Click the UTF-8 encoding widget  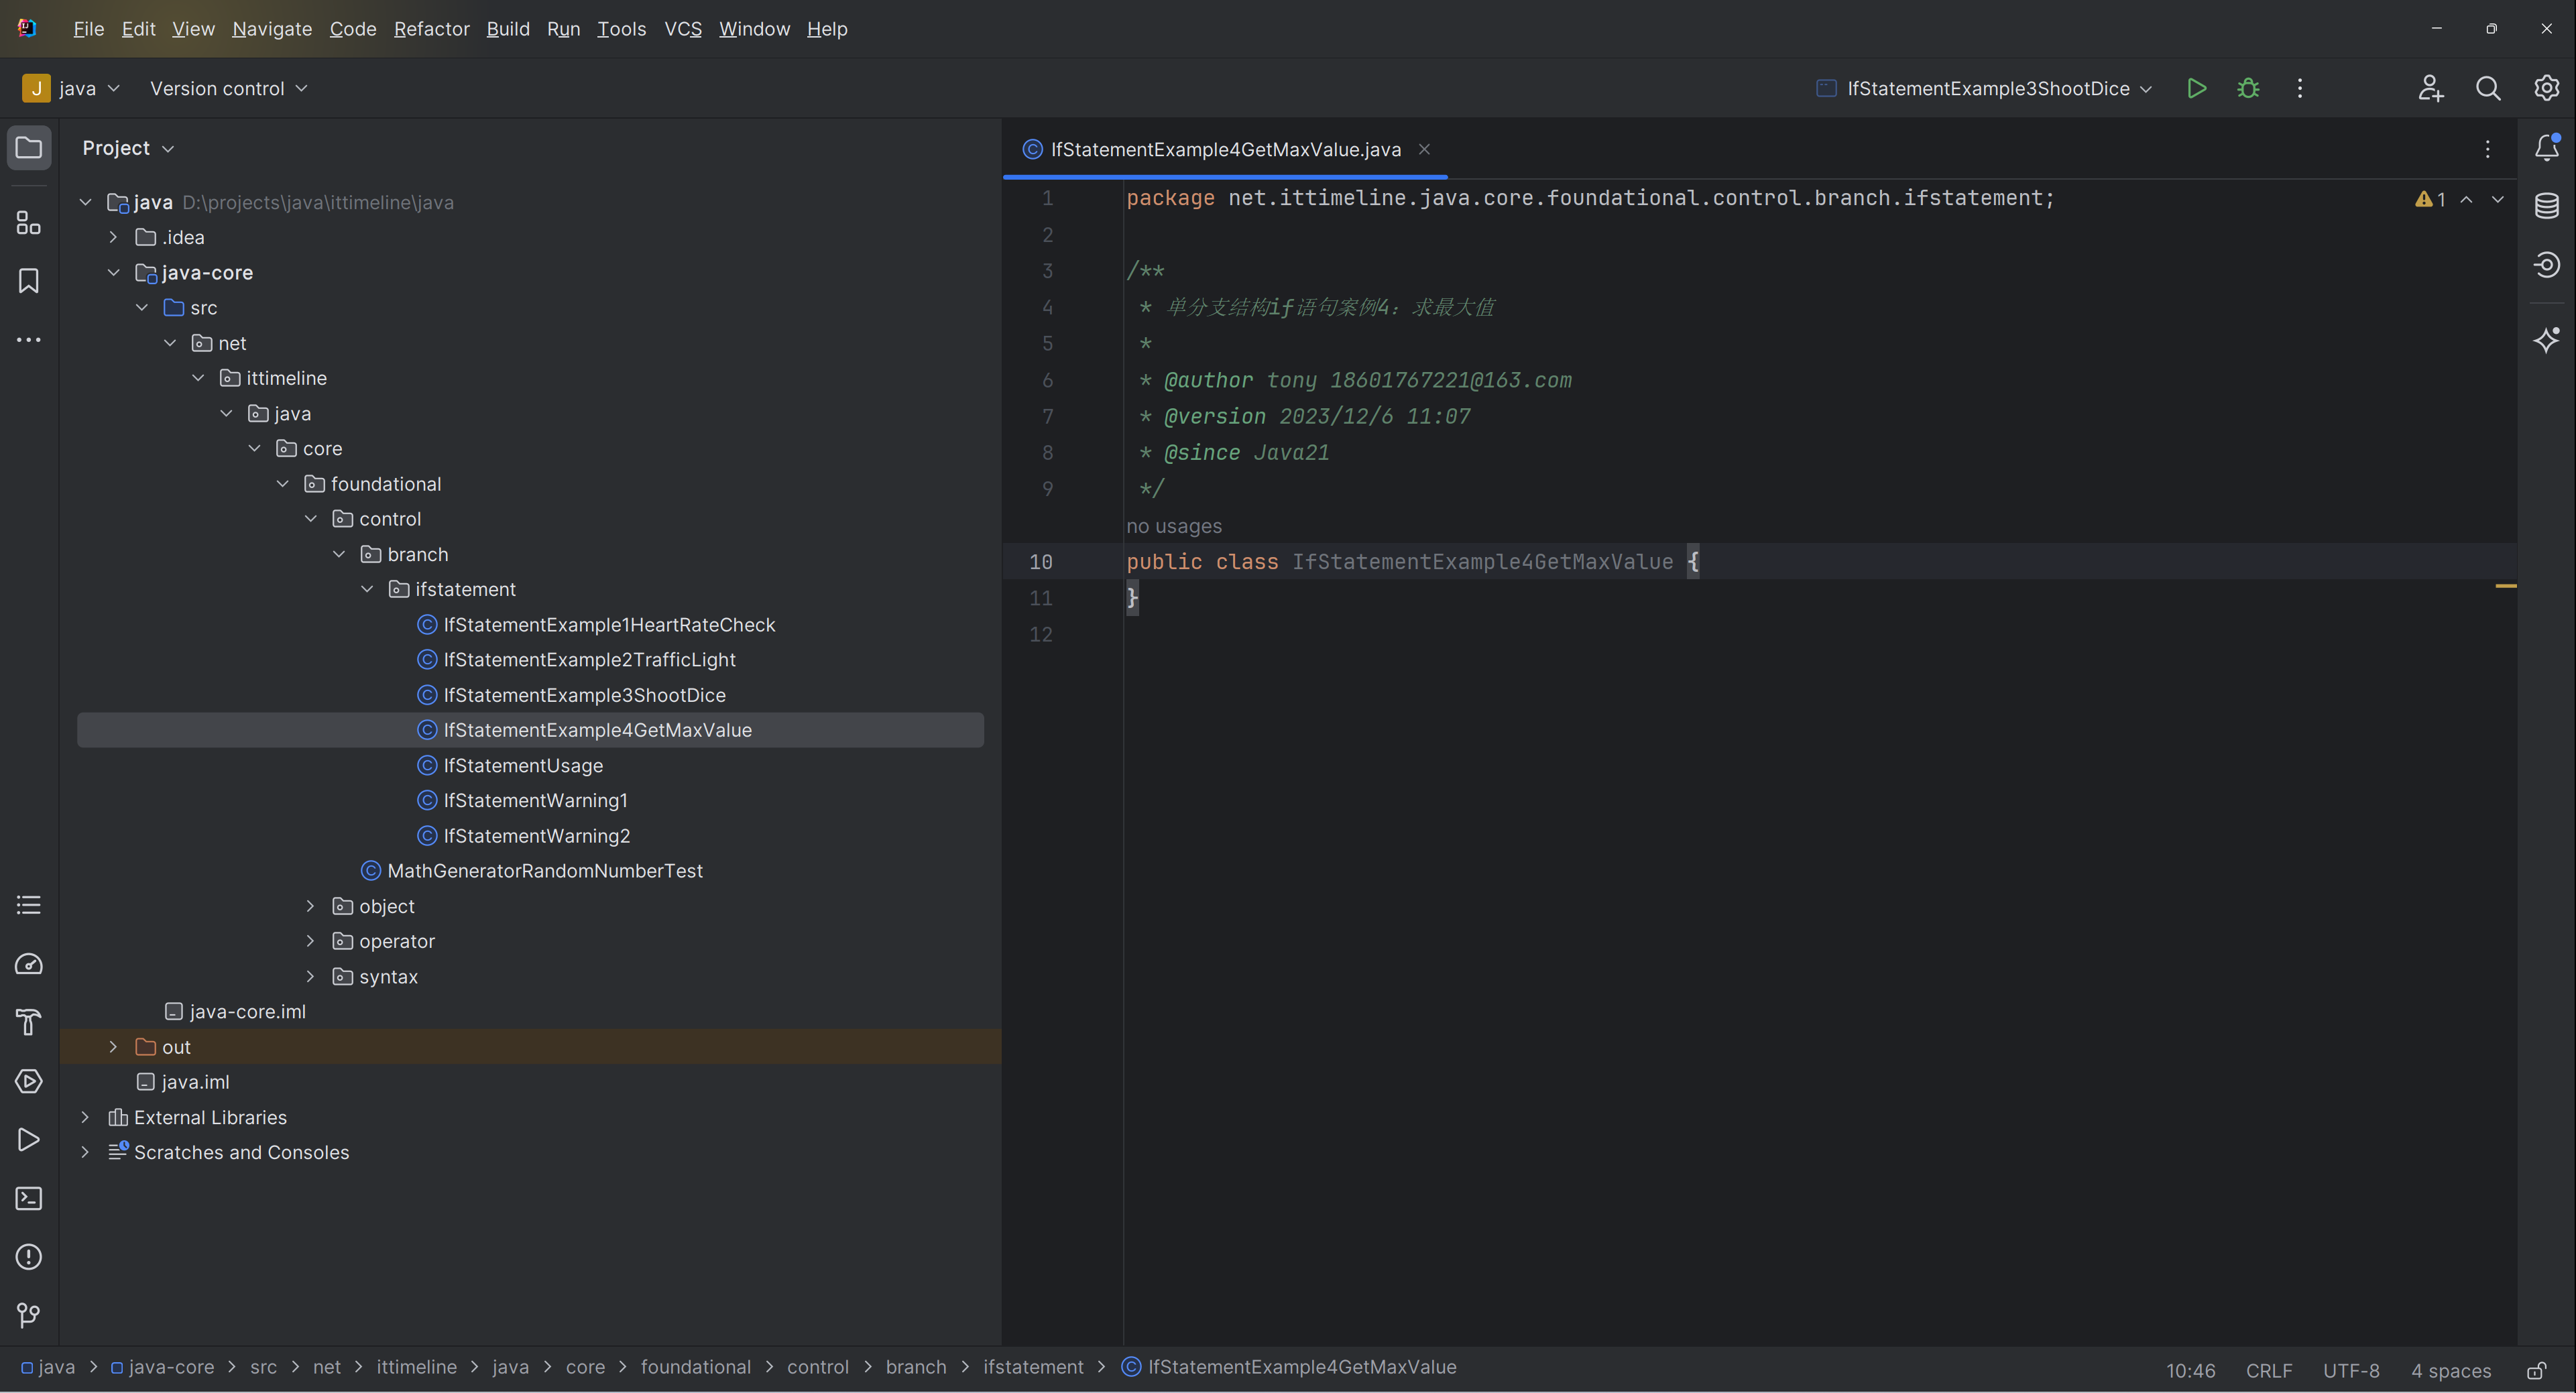click(2351, 1371)
